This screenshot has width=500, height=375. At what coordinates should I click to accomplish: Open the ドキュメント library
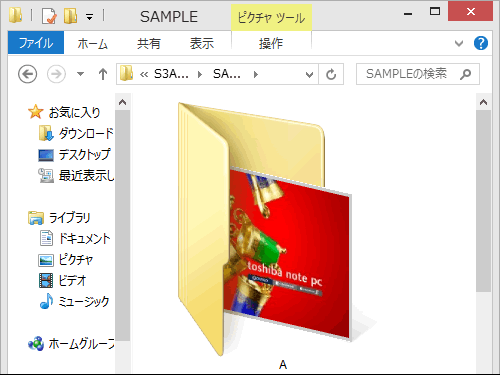coord(84,238)
